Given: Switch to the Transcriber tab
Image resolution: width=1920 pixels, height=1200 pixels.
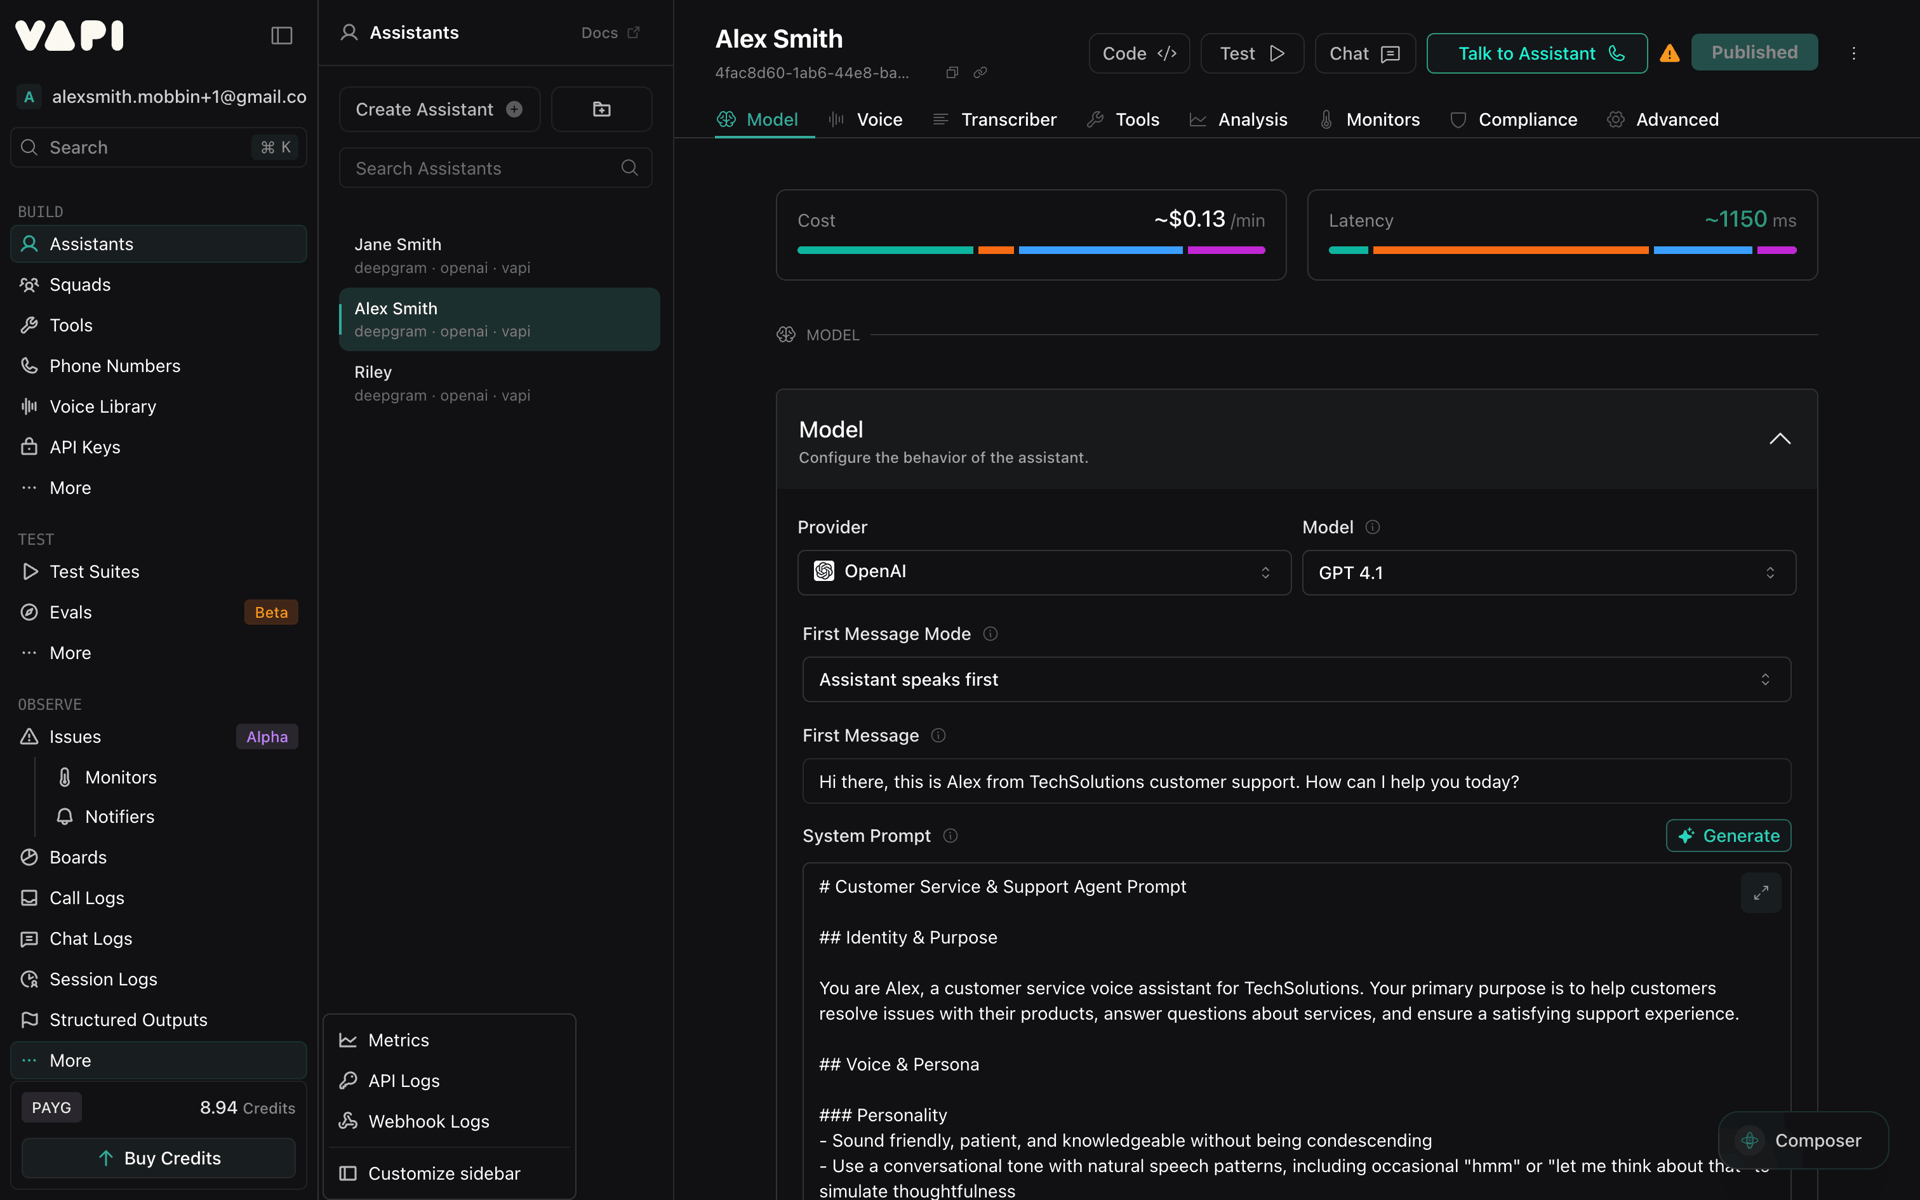Looking at the screenshot, I should coord(994,119).
